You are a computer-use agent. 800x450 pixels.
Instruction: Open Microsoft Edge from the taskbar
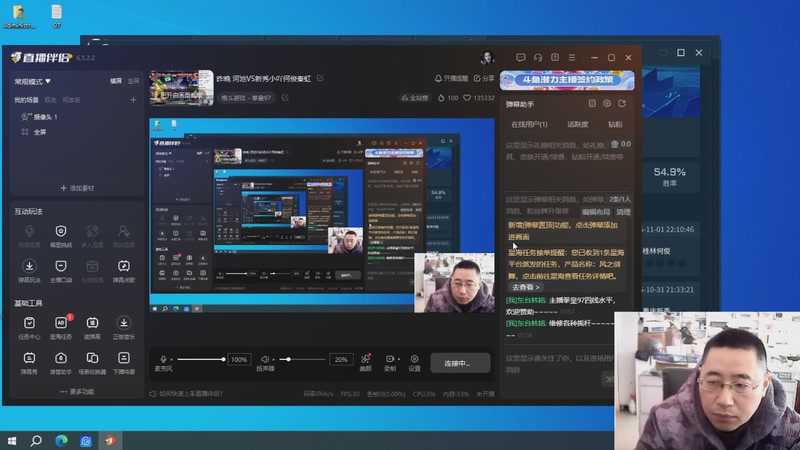tap(61, 440)
